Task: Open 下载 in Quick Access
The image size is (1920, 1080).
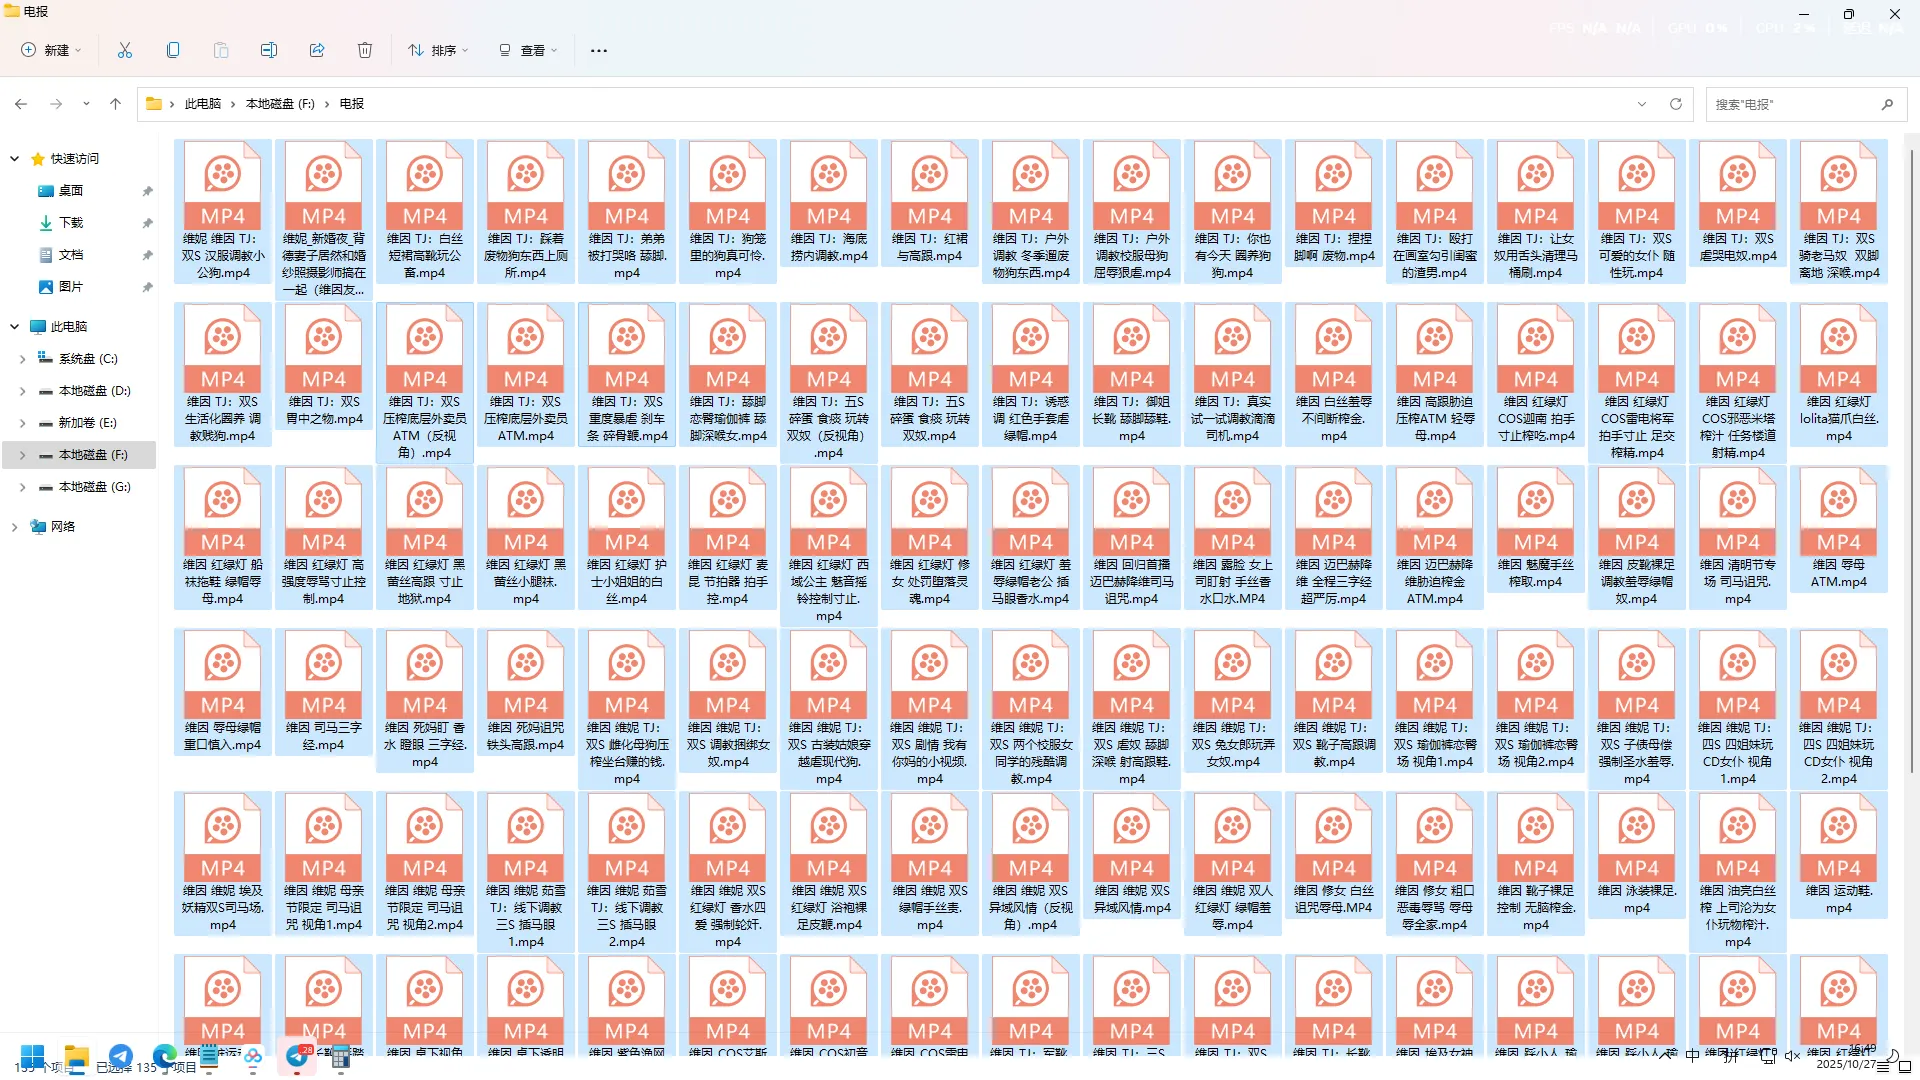Action: pos(71,223)
